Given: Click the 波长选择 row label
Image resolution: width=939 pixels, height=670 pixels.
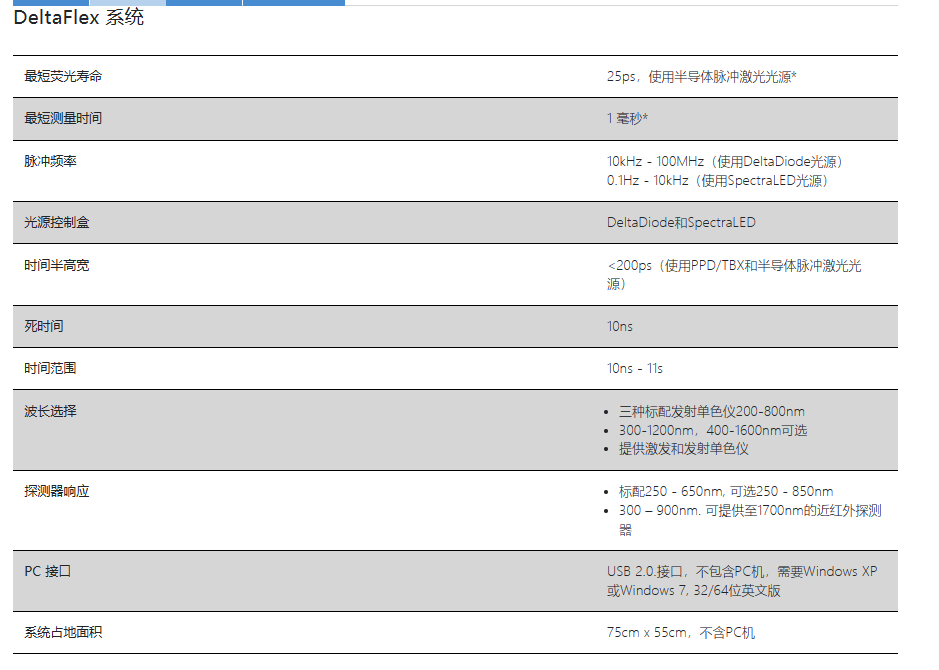Looking at the screenshot, I should [50, 411].
